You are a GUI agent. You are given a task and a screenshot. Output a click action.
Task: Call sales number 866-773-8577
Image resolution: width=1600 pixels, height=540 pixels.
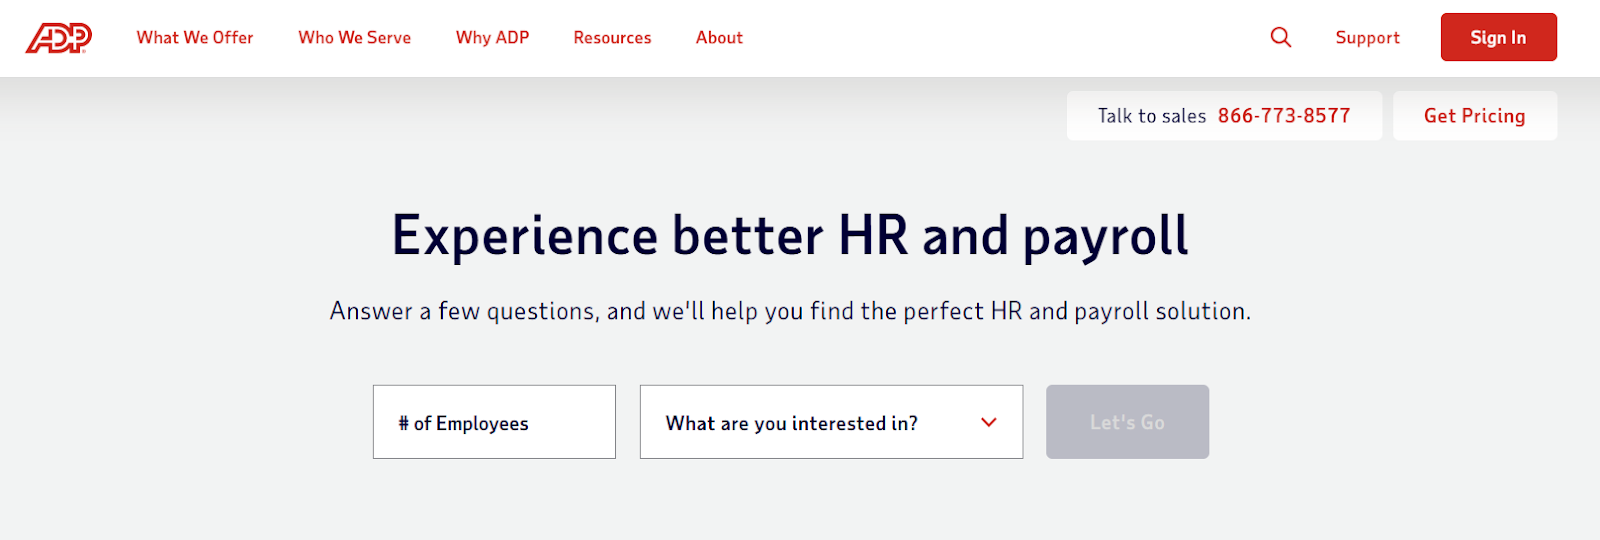coord(1284,116)
